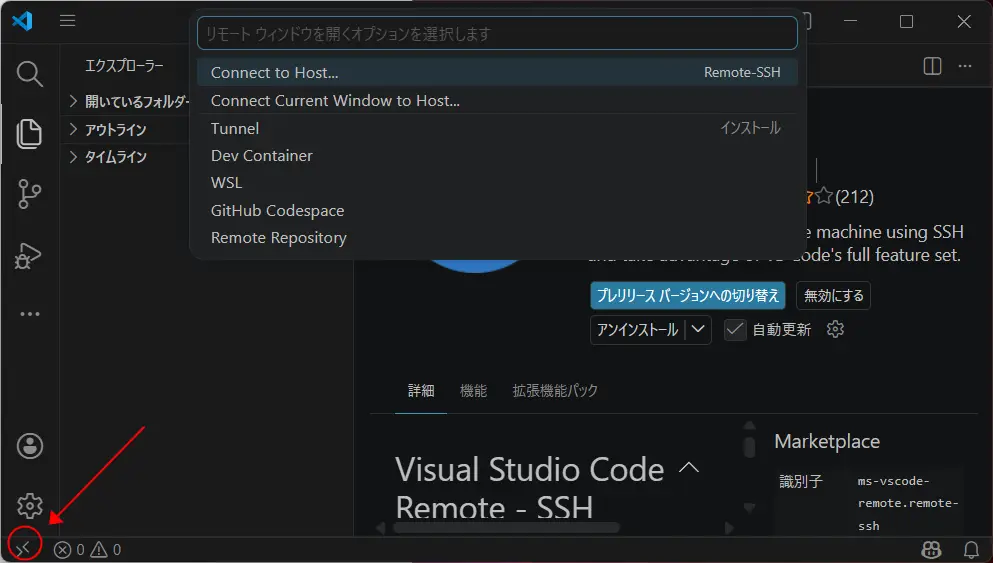Click the アンインストール button
This screenshot has height=563, width=993.
(x=637, y=330)
